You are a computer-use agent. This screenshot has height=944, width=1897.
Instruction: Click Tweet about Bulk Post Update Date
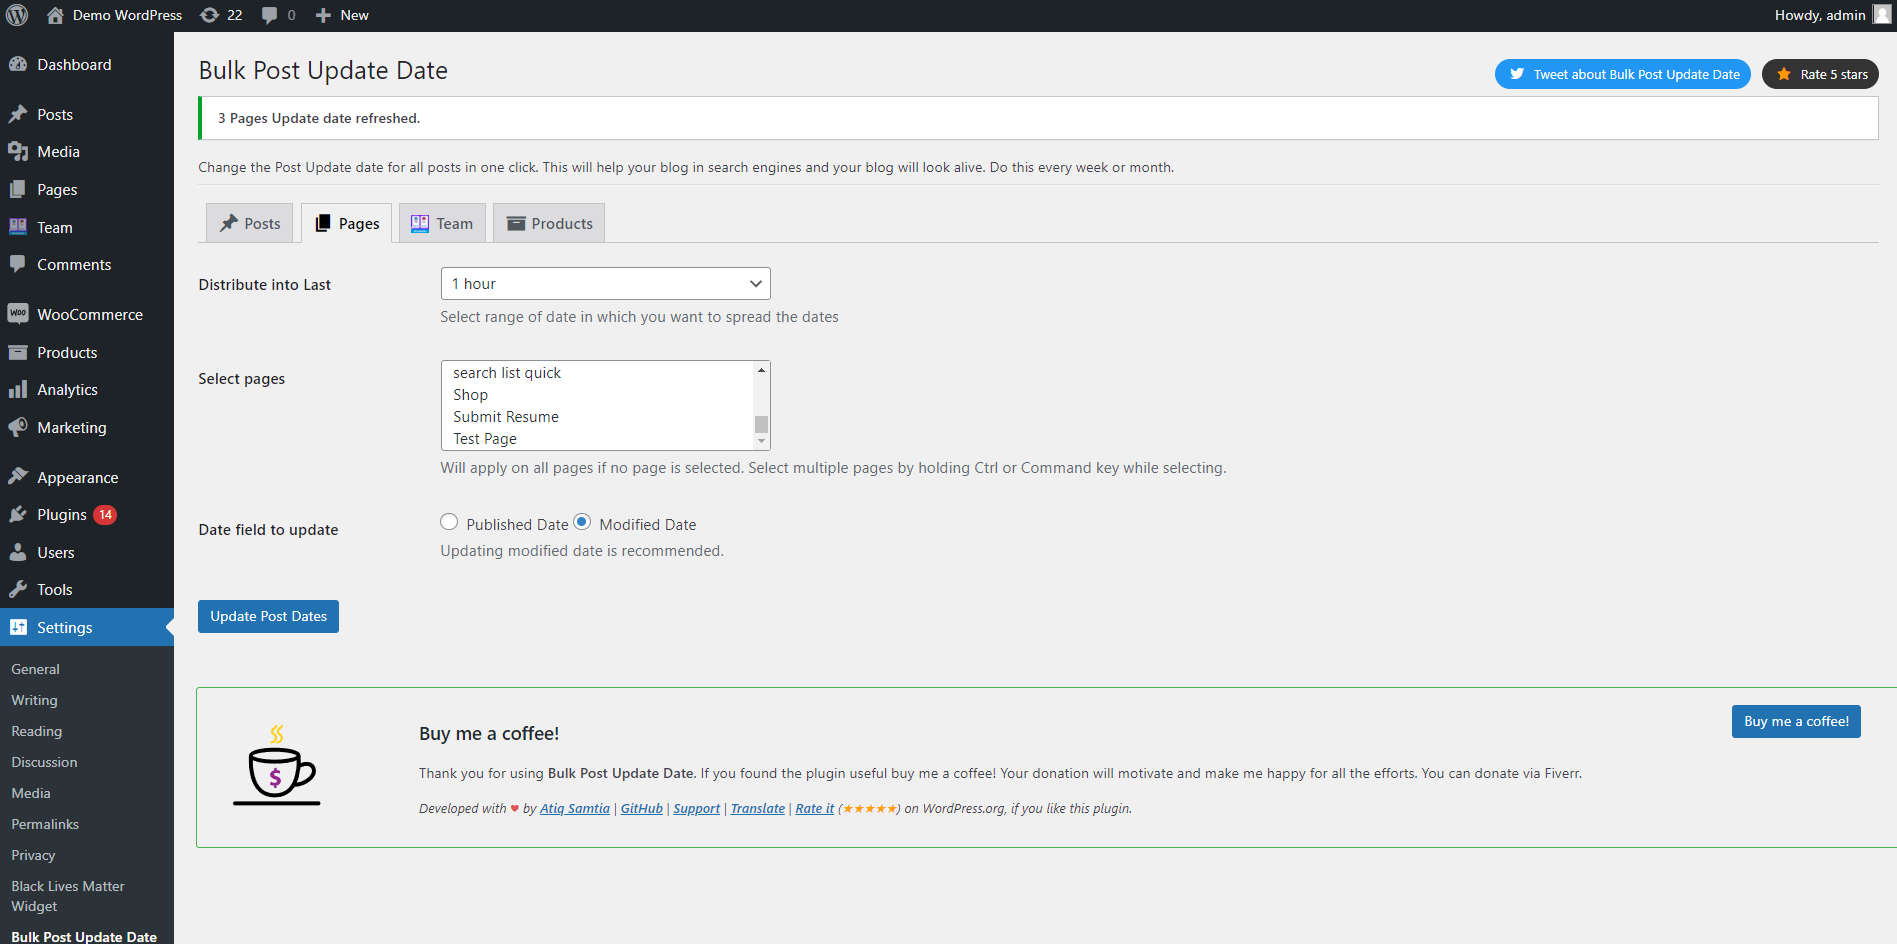1622,74
